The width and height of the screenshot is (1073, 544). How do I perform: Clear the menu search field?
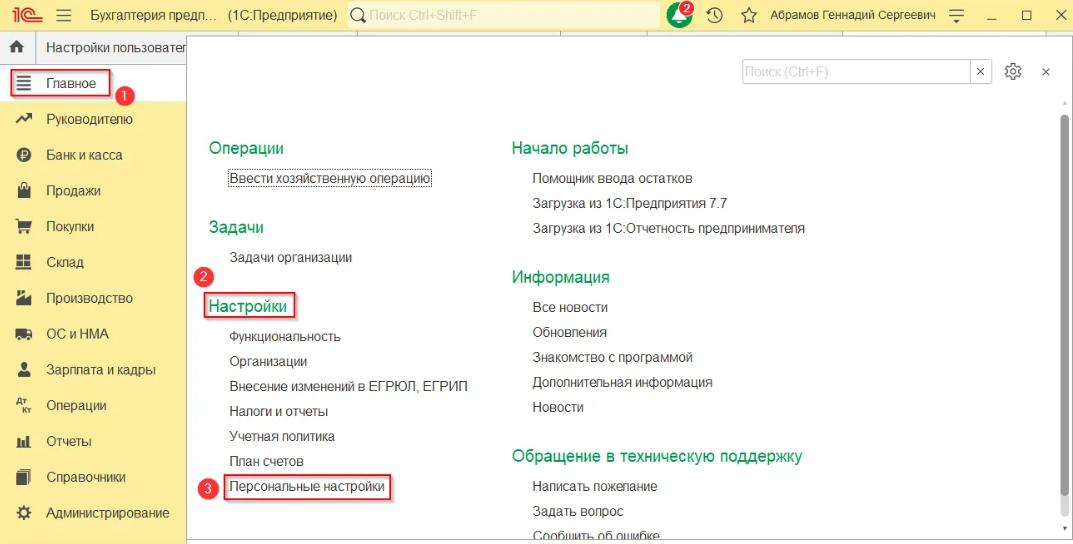click(x=981, y=72)
